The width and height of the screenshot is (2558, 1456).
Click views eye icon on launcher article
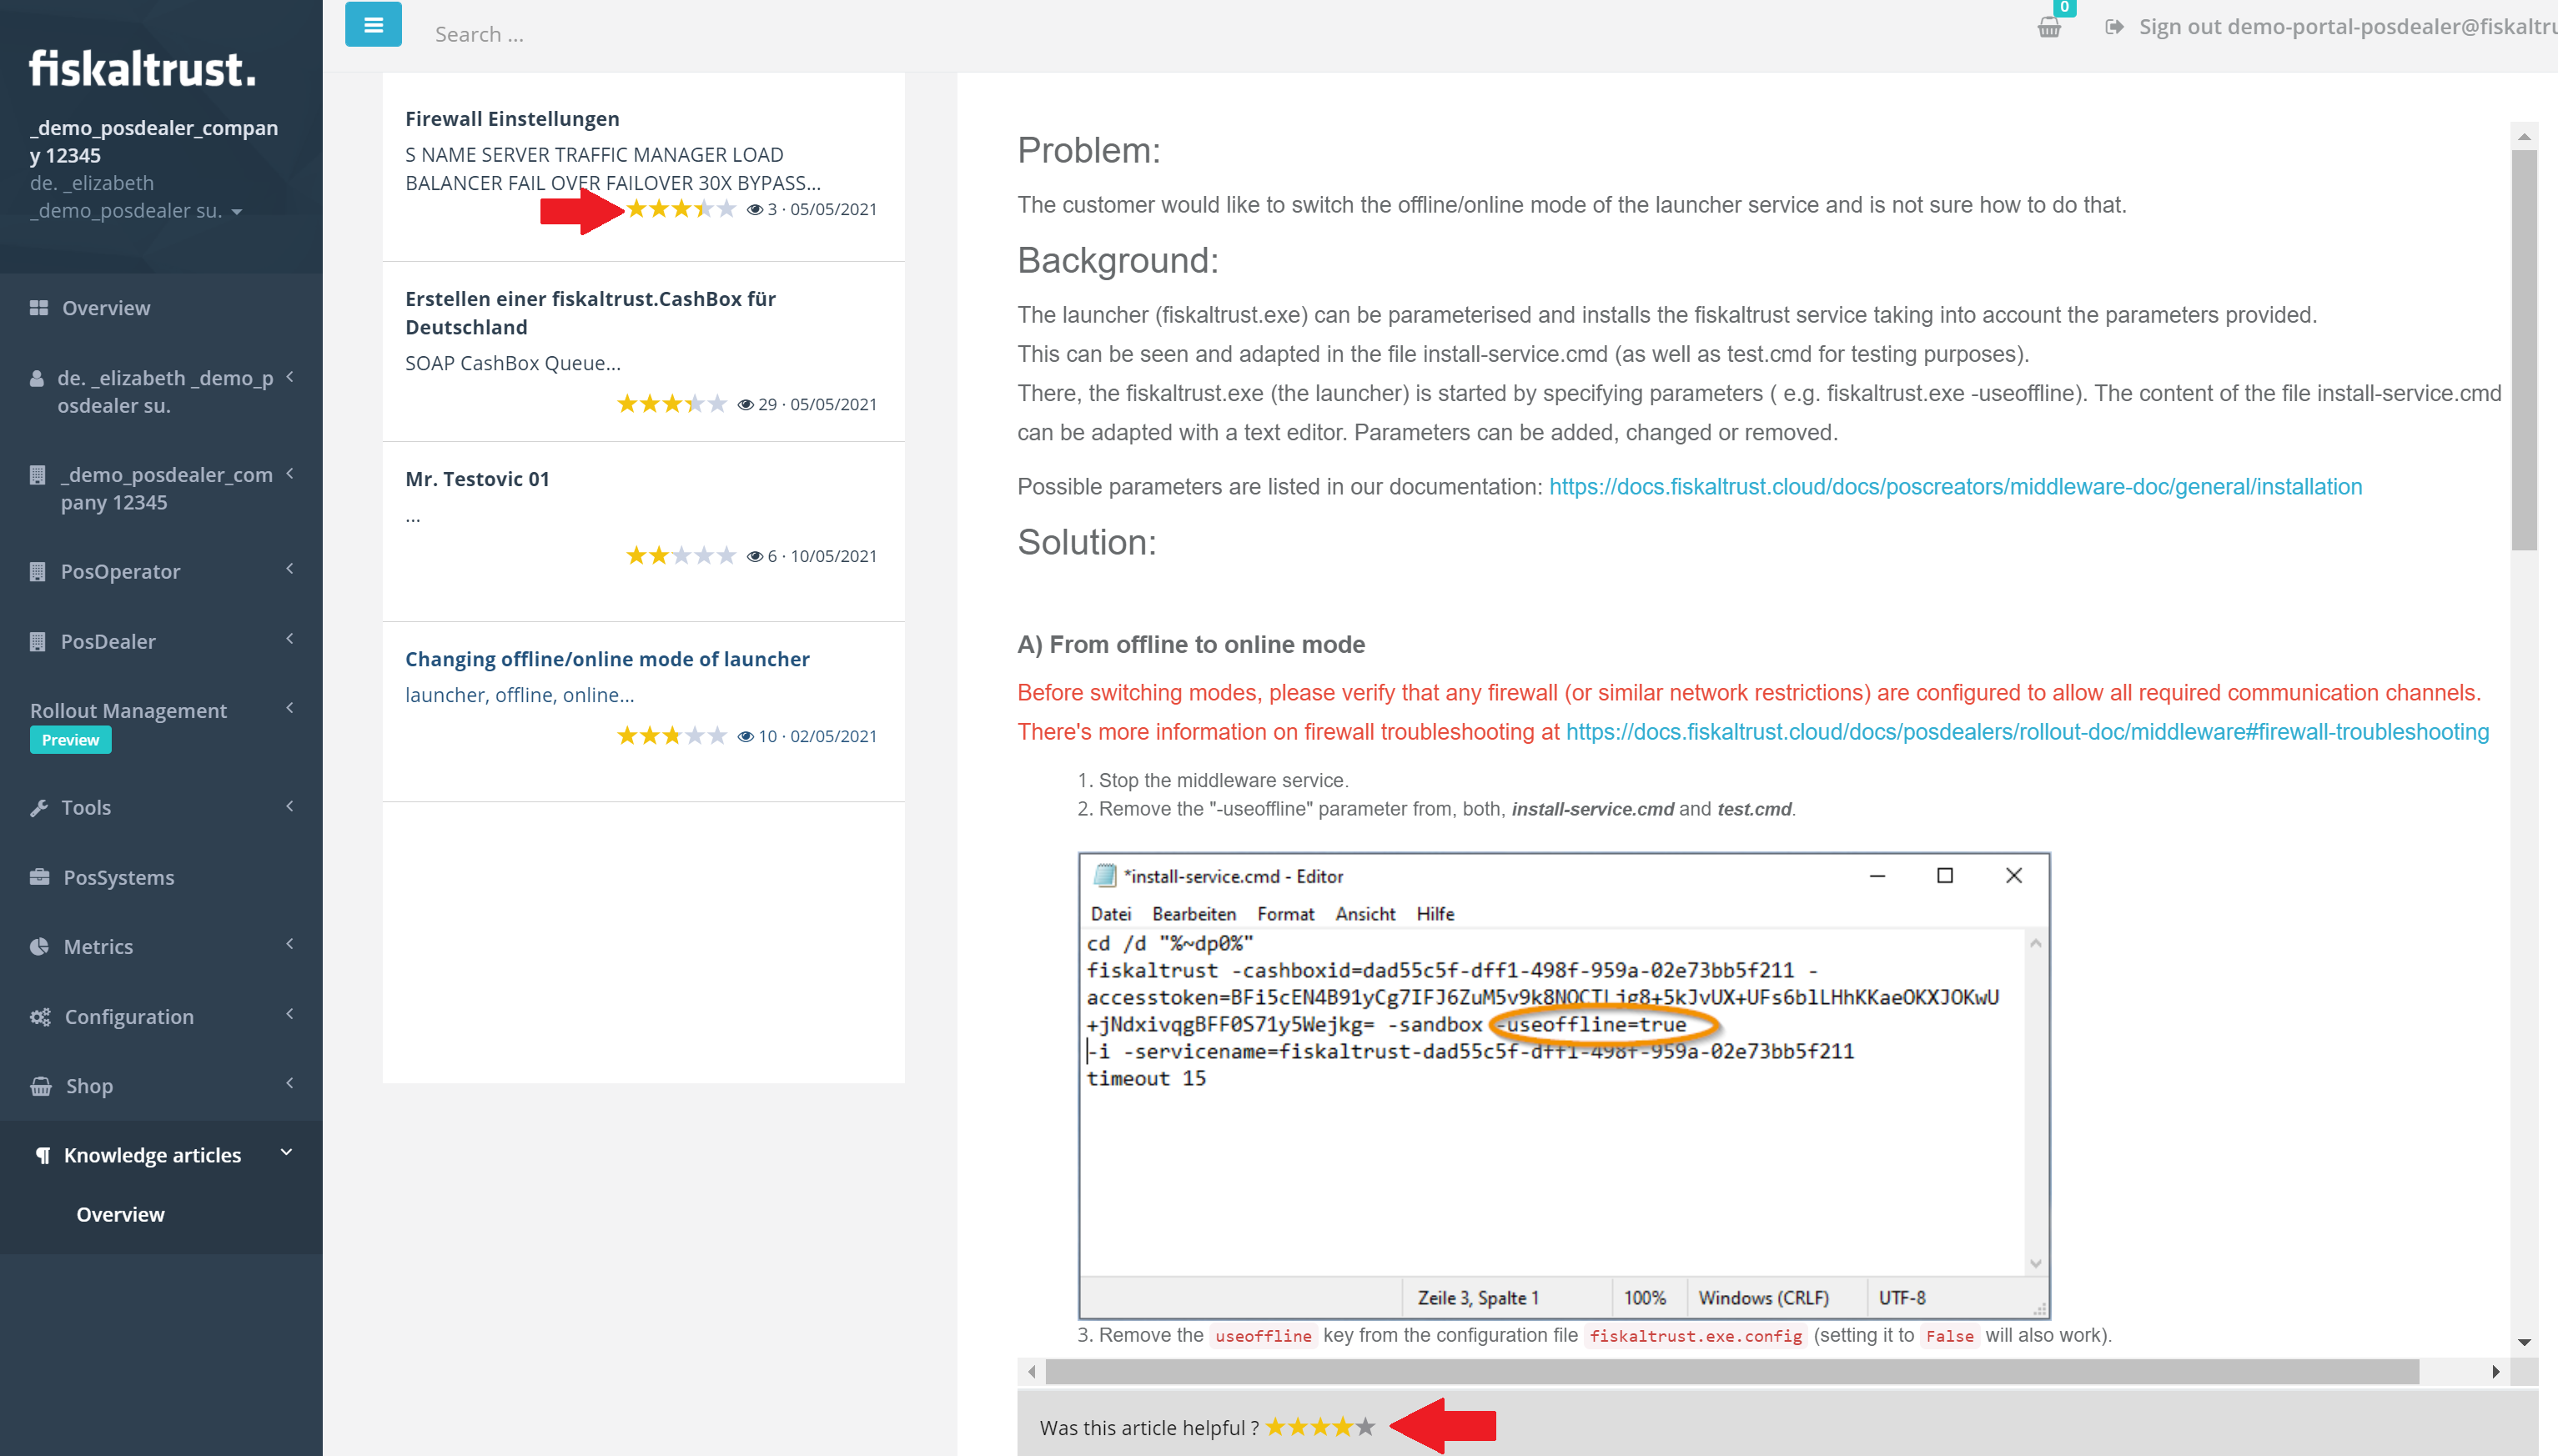745,737
